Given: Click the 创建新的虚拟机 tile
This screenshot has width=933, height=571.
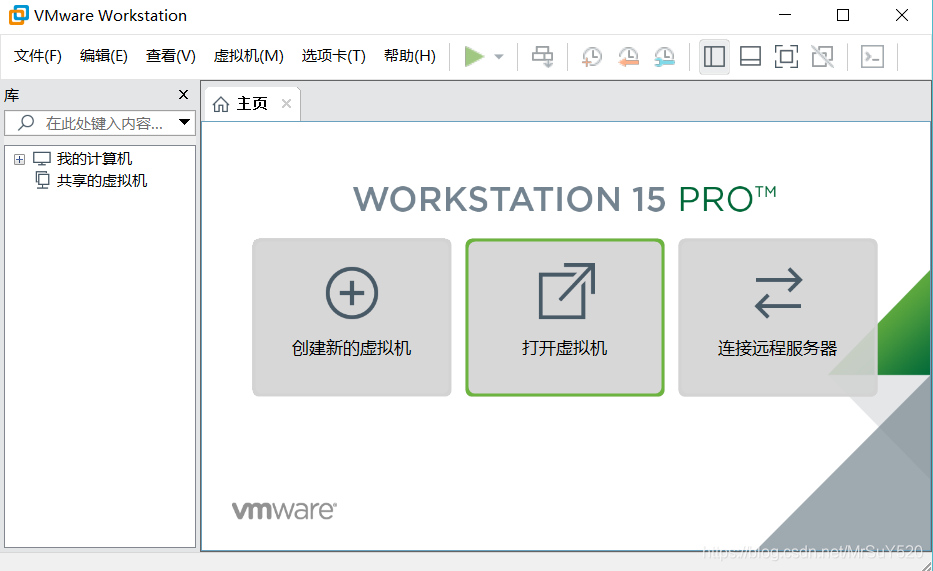Looking at the screenshot, I should [352, 318].
